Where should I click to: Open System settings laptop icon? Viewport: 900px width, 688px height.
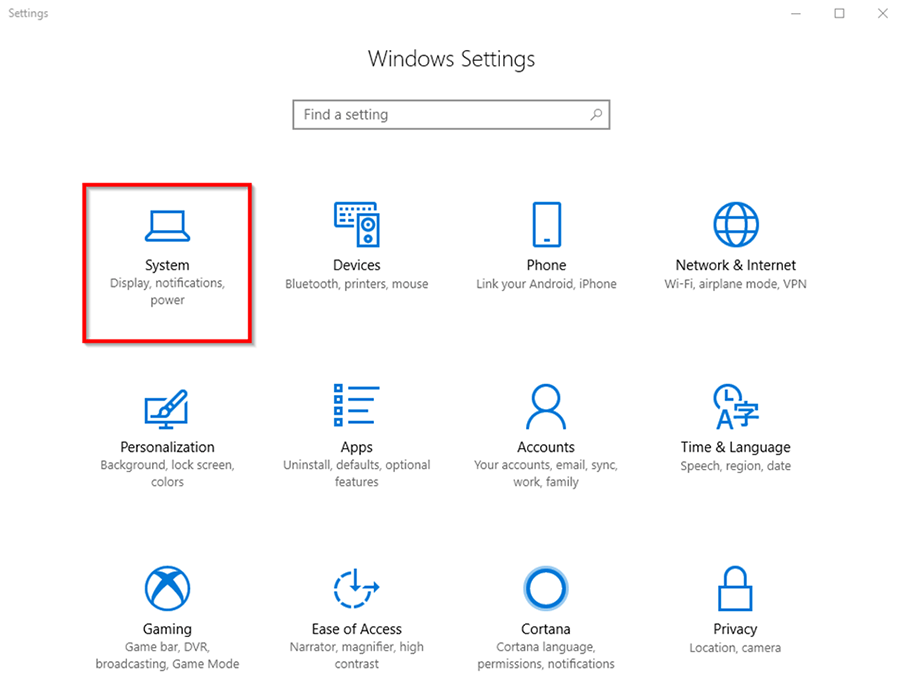coord(167,226)
